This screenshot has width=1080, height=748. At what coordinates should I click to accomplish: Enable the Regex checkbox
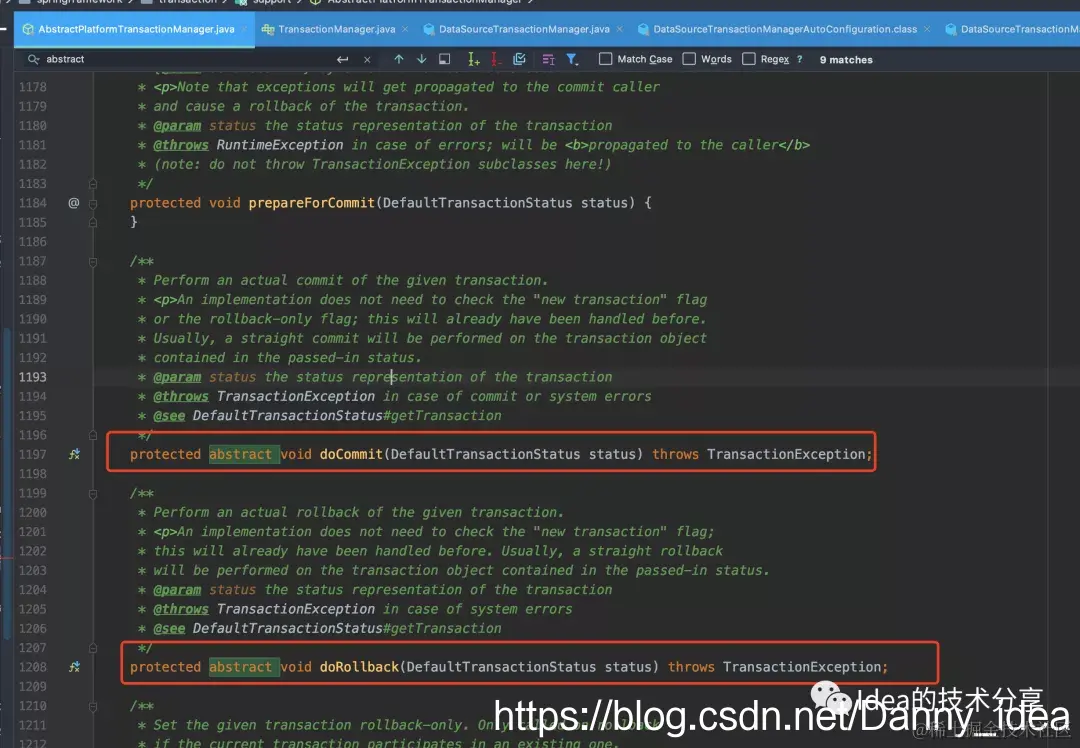(749, 59)
